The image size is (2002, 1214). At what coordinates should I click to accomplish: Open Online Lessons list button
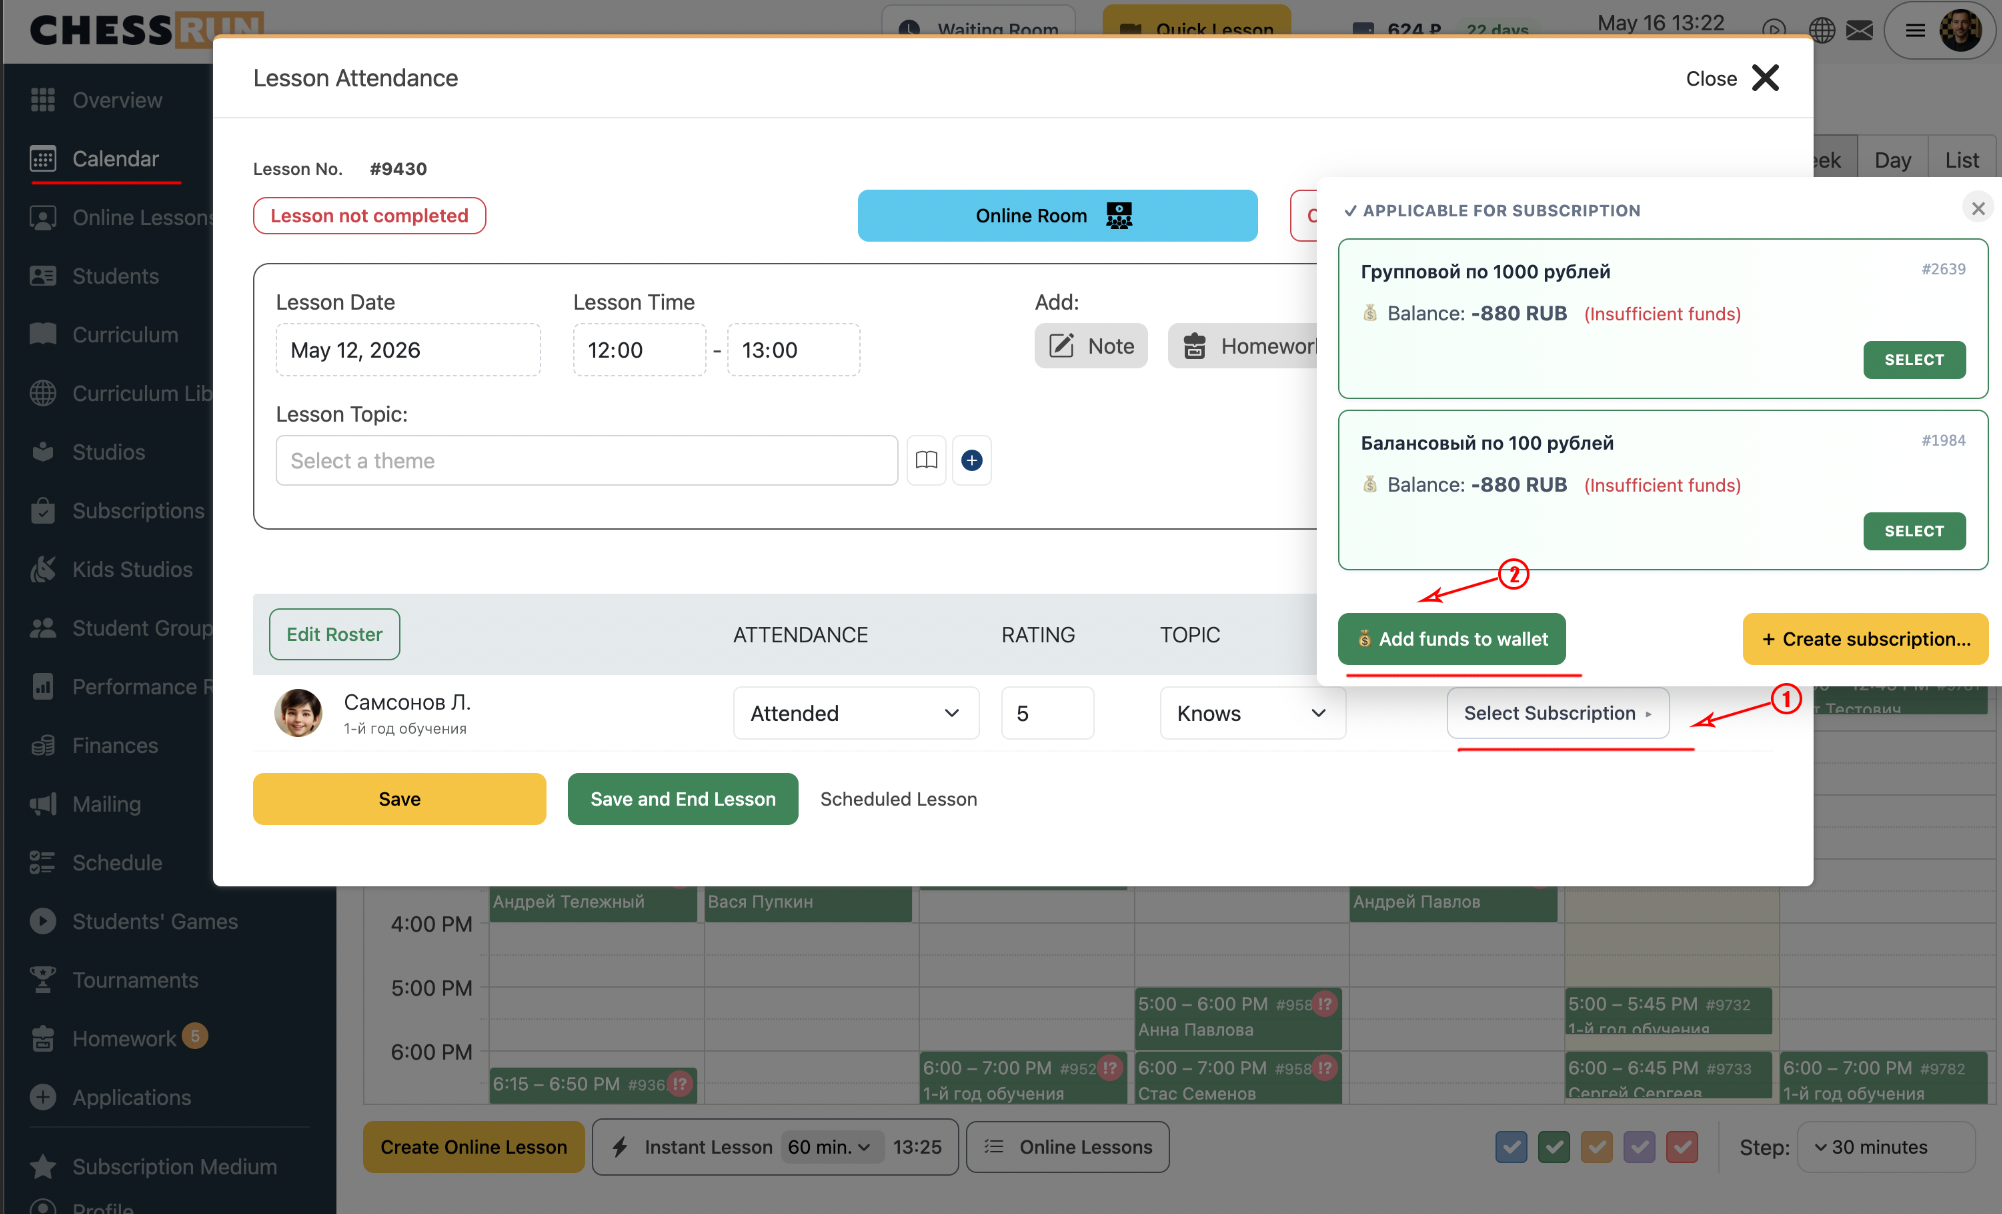click(1068, 1147)
